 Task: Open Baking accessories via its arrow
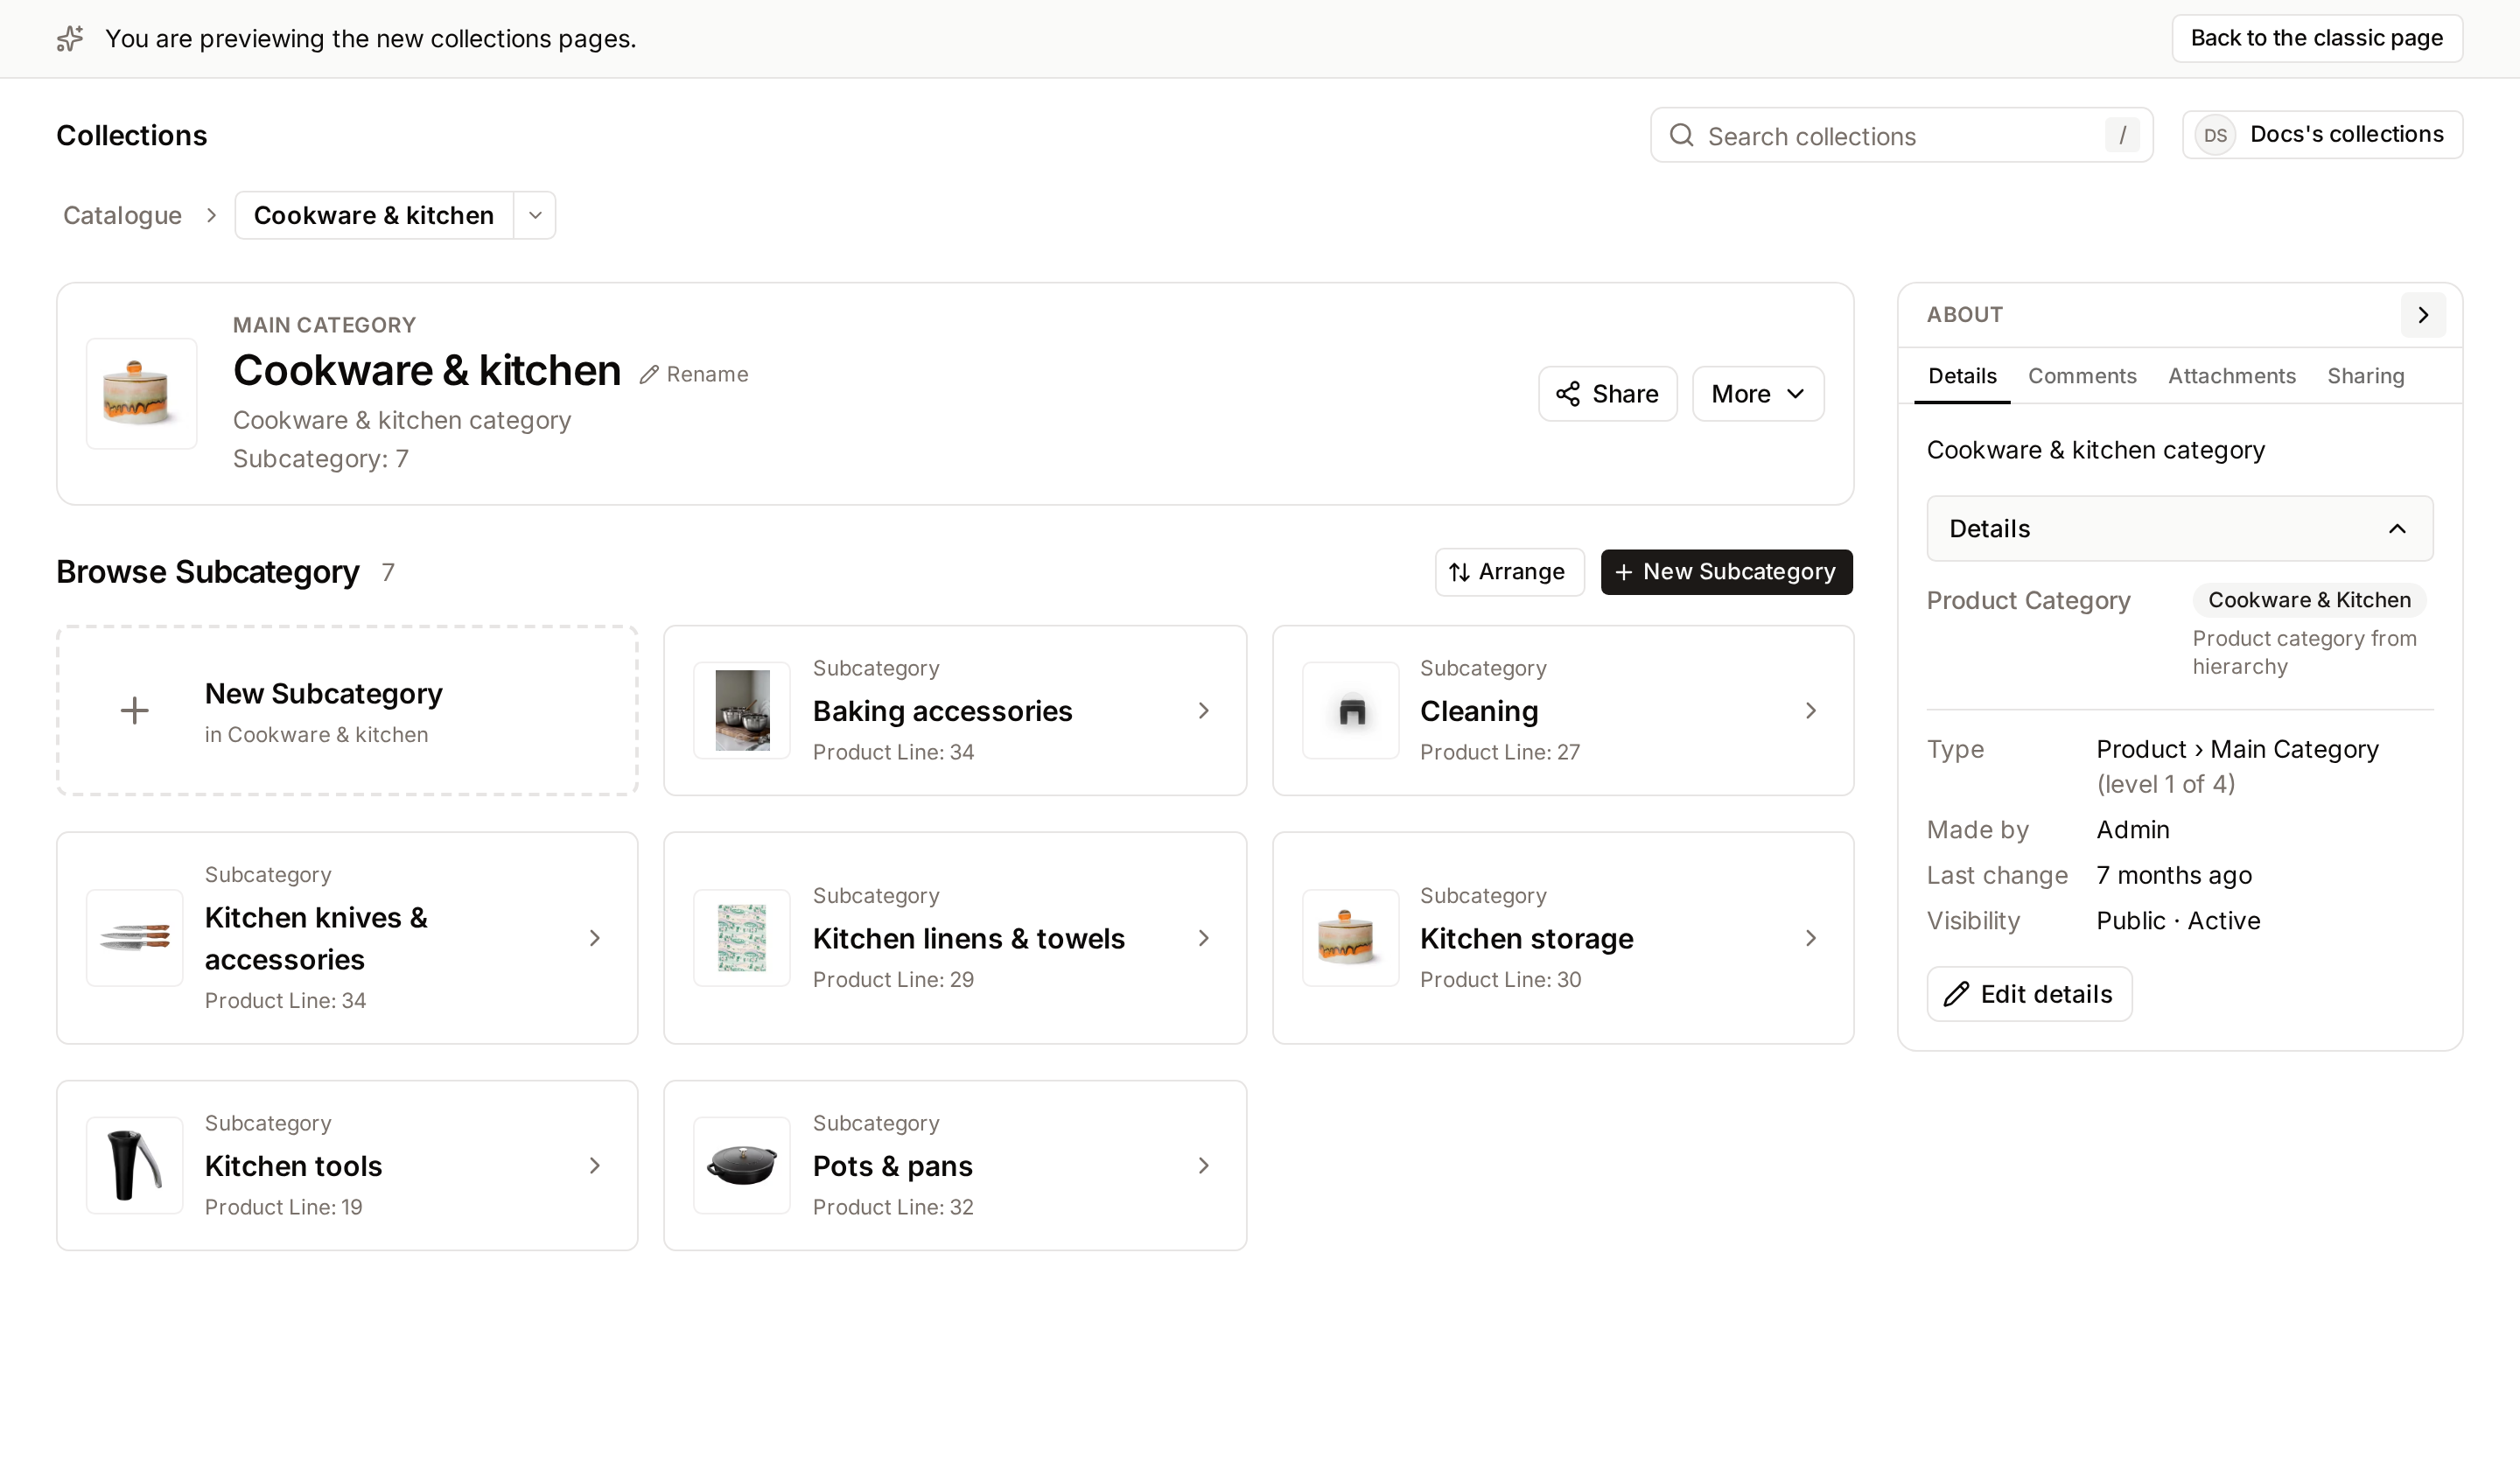coord(1204,711)
